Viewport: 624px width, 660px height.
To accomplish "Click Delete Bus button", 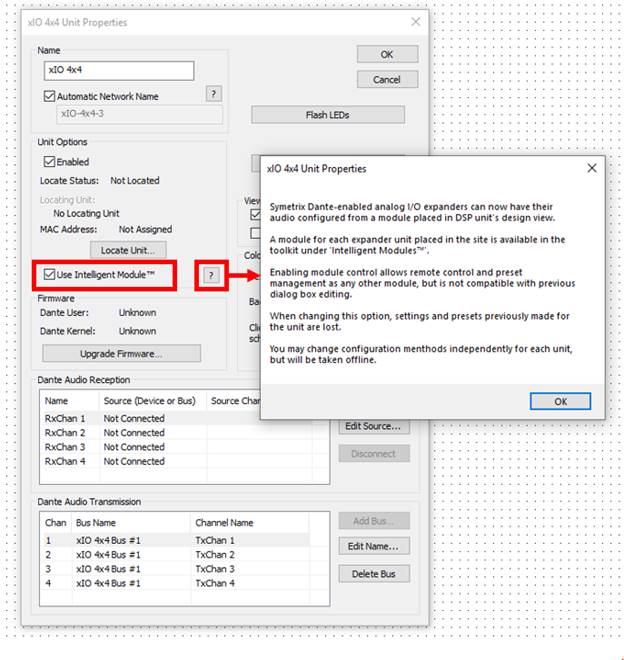I will pyautogui.click(x=374, y=574).
